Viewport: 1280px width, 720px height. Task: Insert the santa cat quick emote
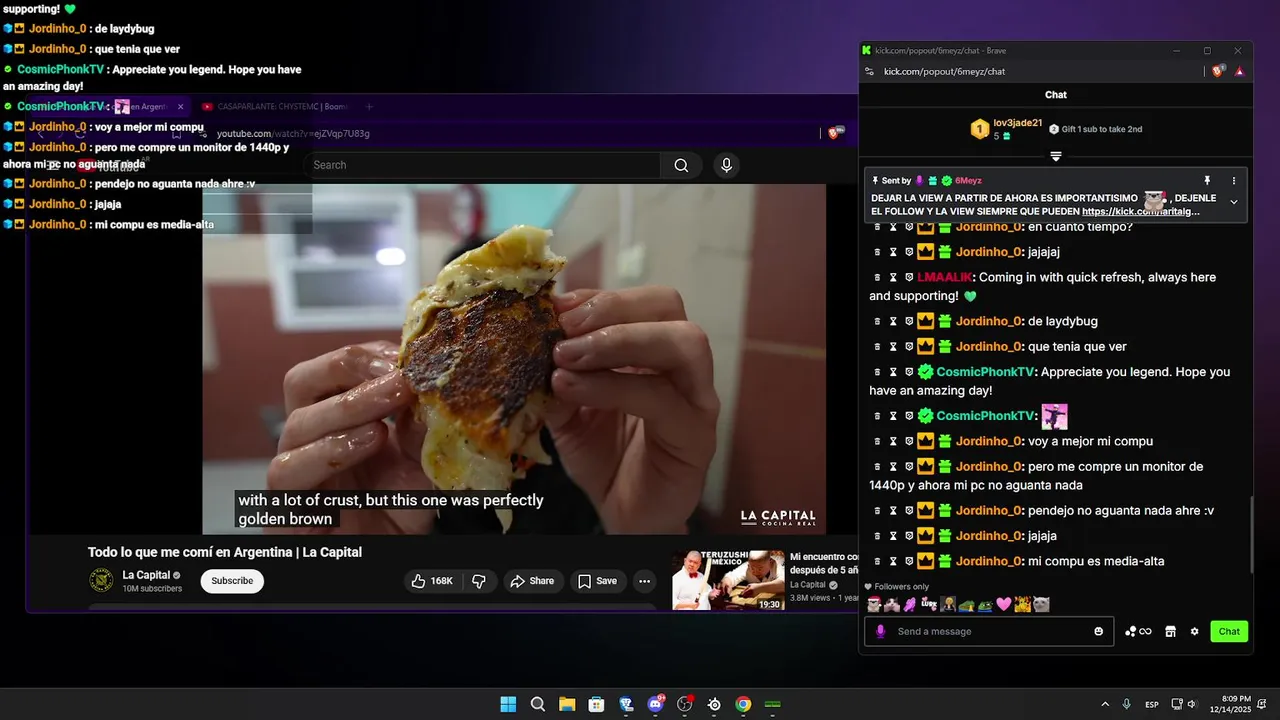(x=873, y=604)
